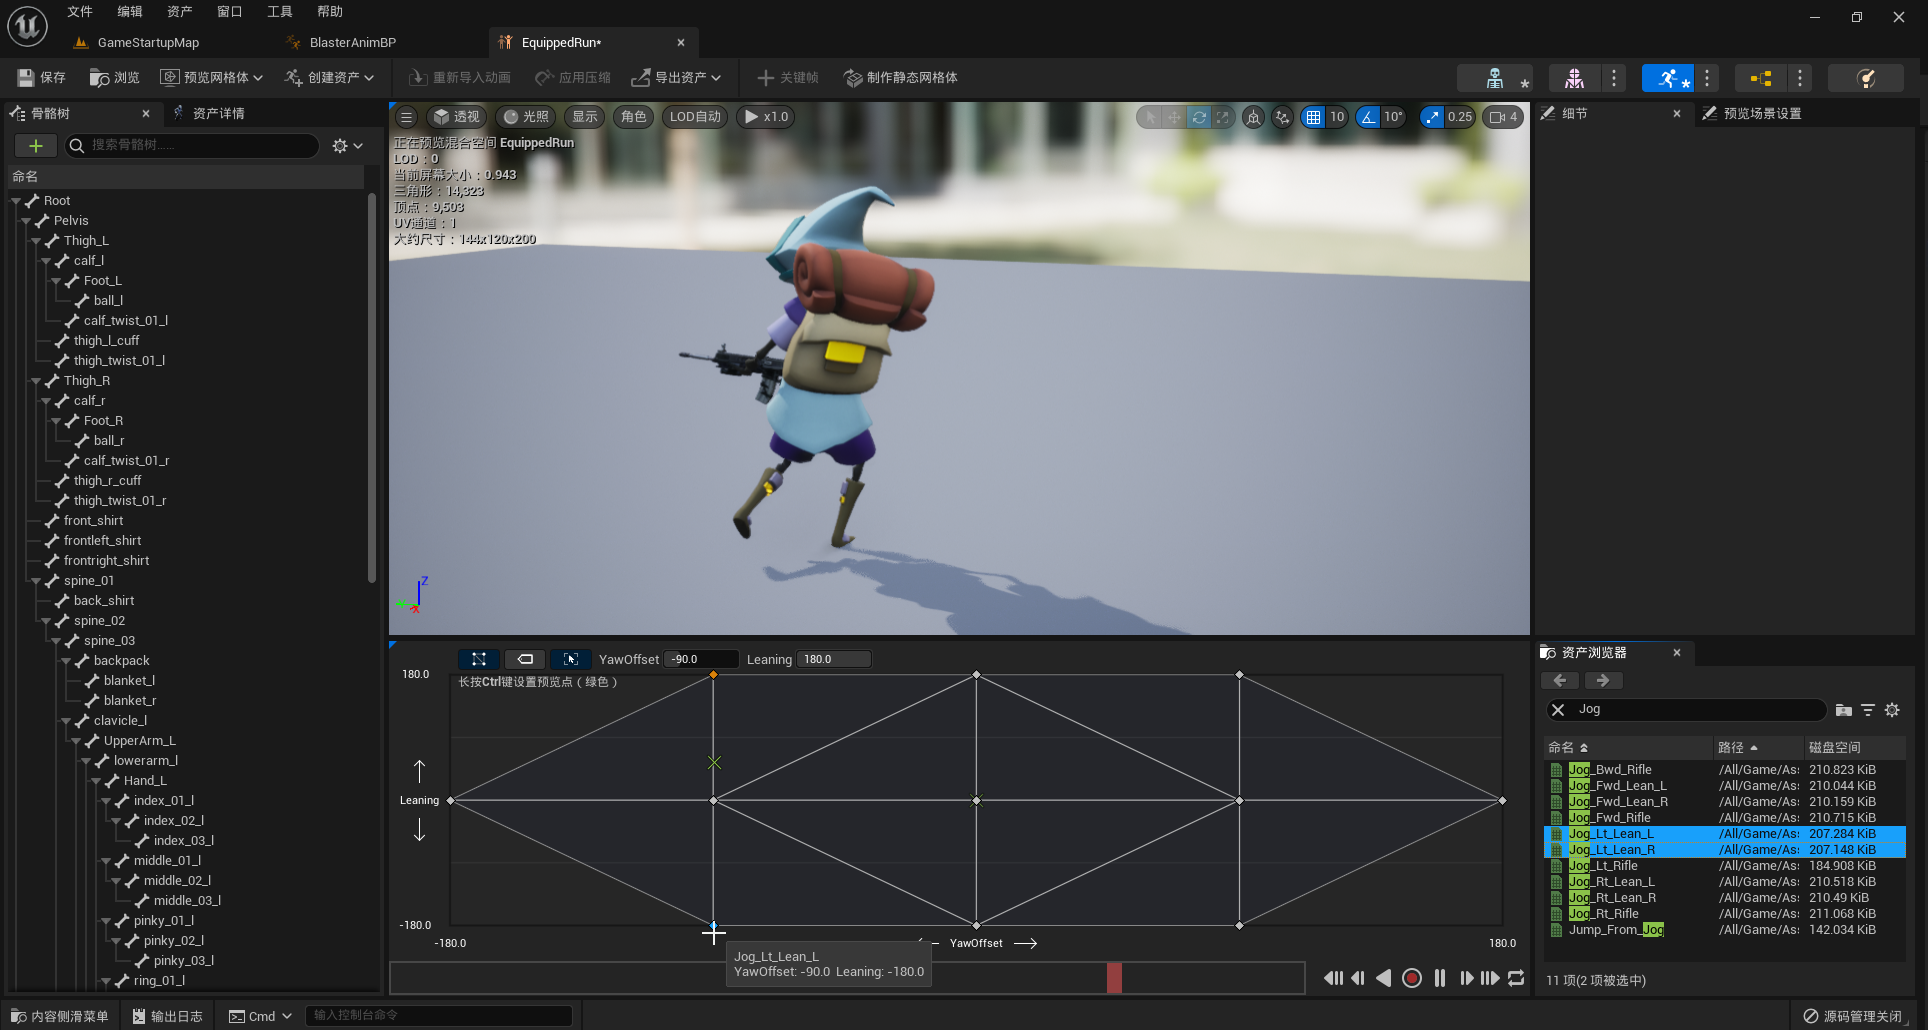Image resolution: width=1928 pixels, height=1030 pixels.
Task: Open the Cmd console dropdown
Action: pyautogui.click(x=261, y=1016)
